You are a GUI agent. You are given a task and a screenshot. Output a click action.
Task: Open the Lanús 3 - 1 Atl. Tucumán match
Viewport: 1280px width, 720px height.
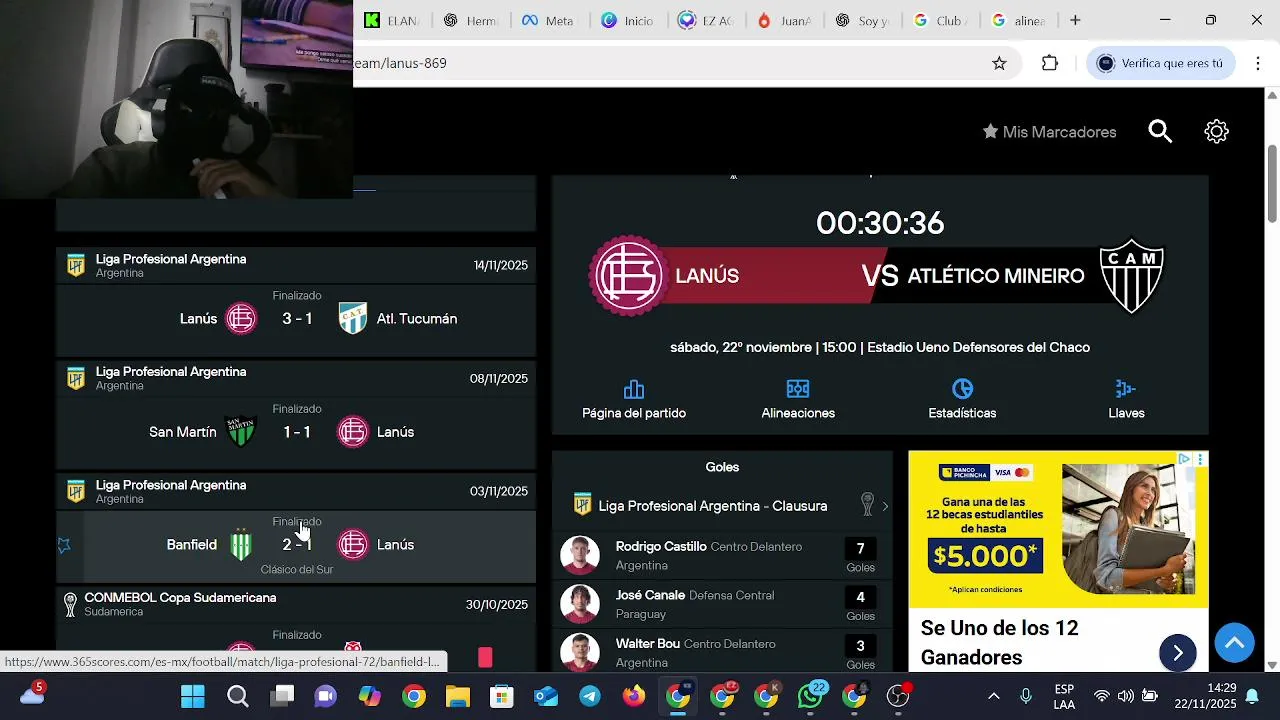point(296,318)
